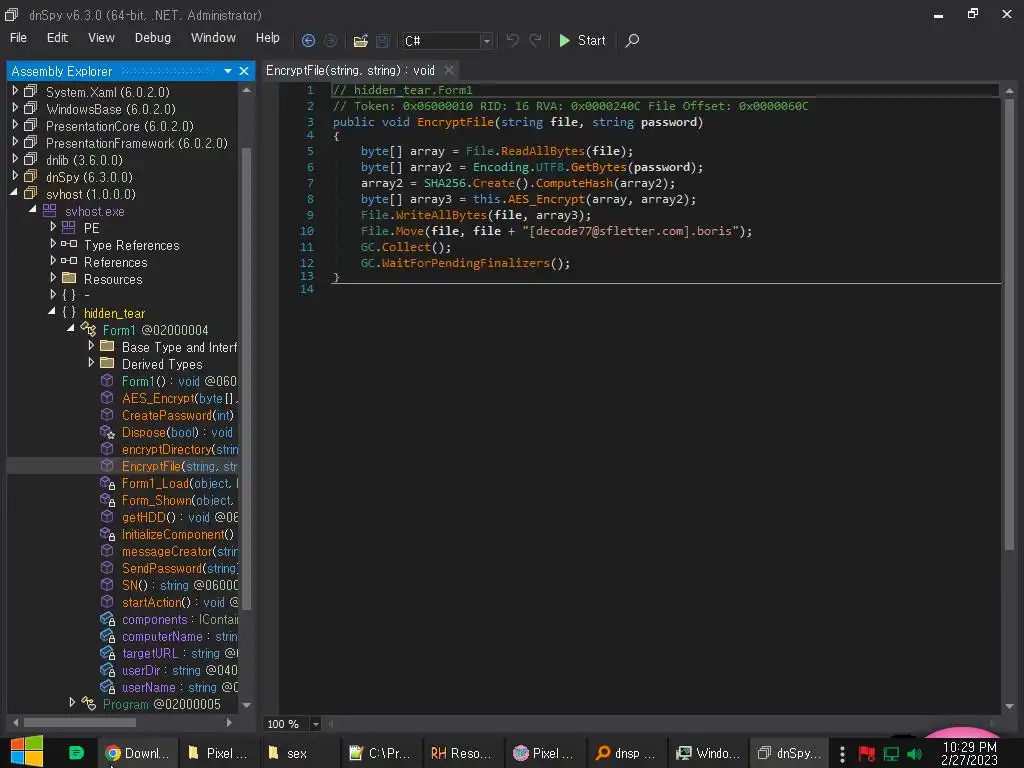Screen dimensions: 1024x768
Task: Open the Windows Start button
Action: (26, 752)
